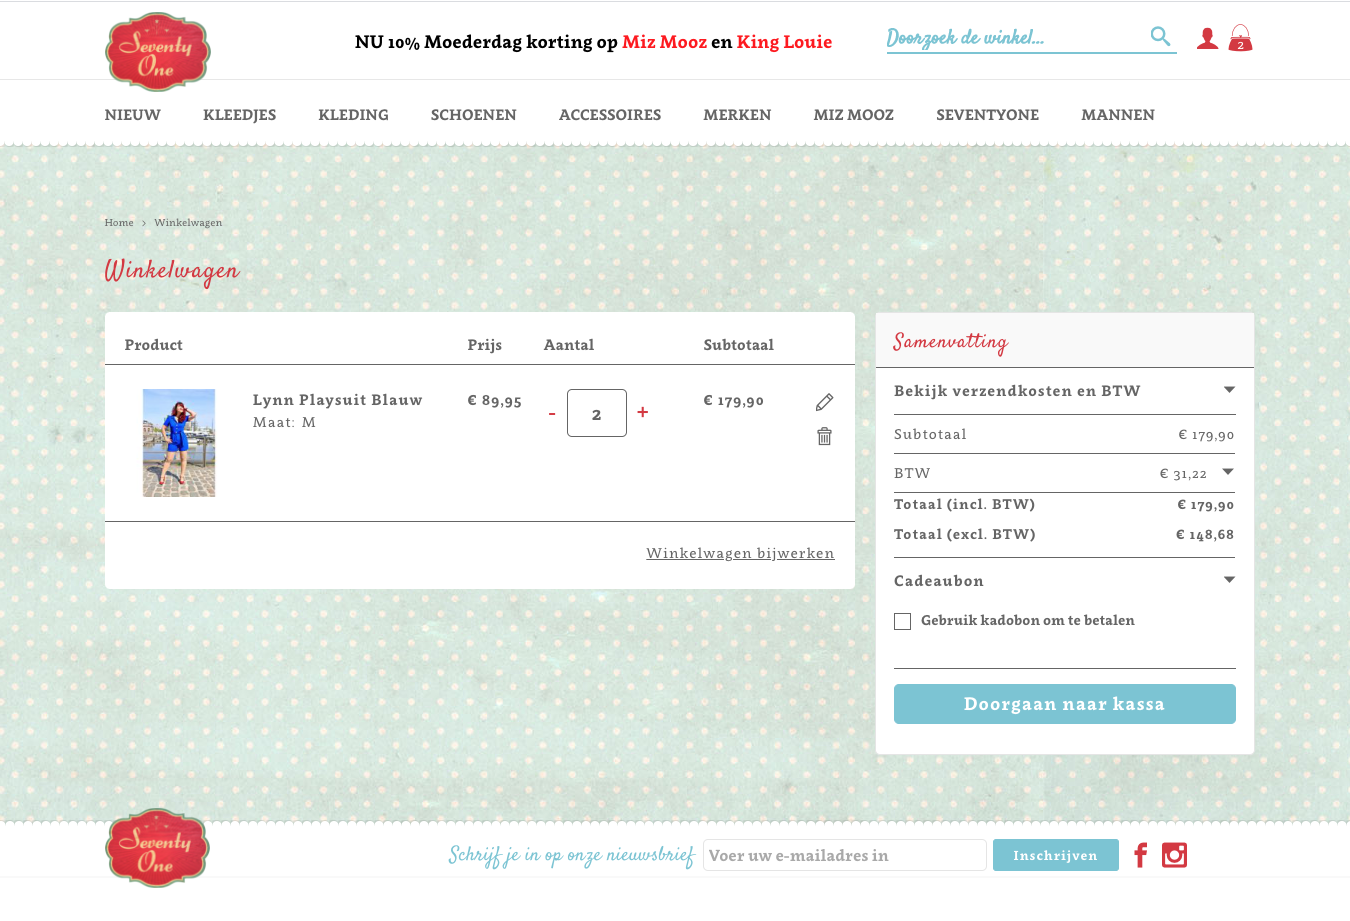The image size is (1350, 921).
Task: Delete the item using trash icon
Action: (824, 436)
